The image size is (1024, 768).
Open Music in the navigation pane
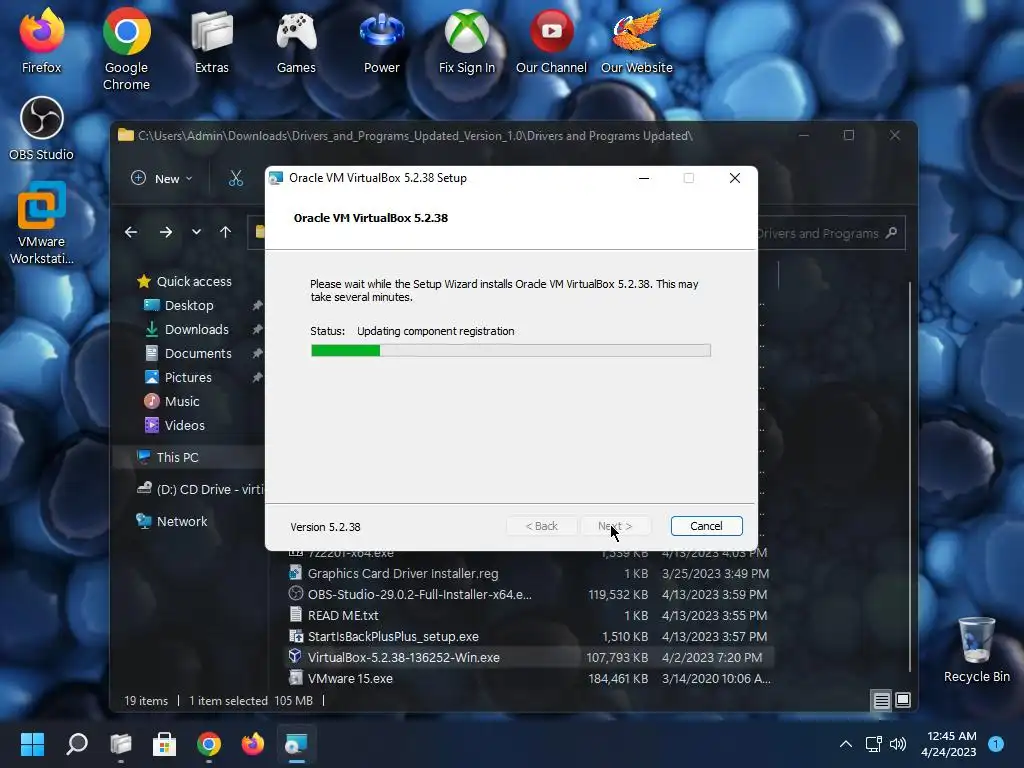coord(182,402)
